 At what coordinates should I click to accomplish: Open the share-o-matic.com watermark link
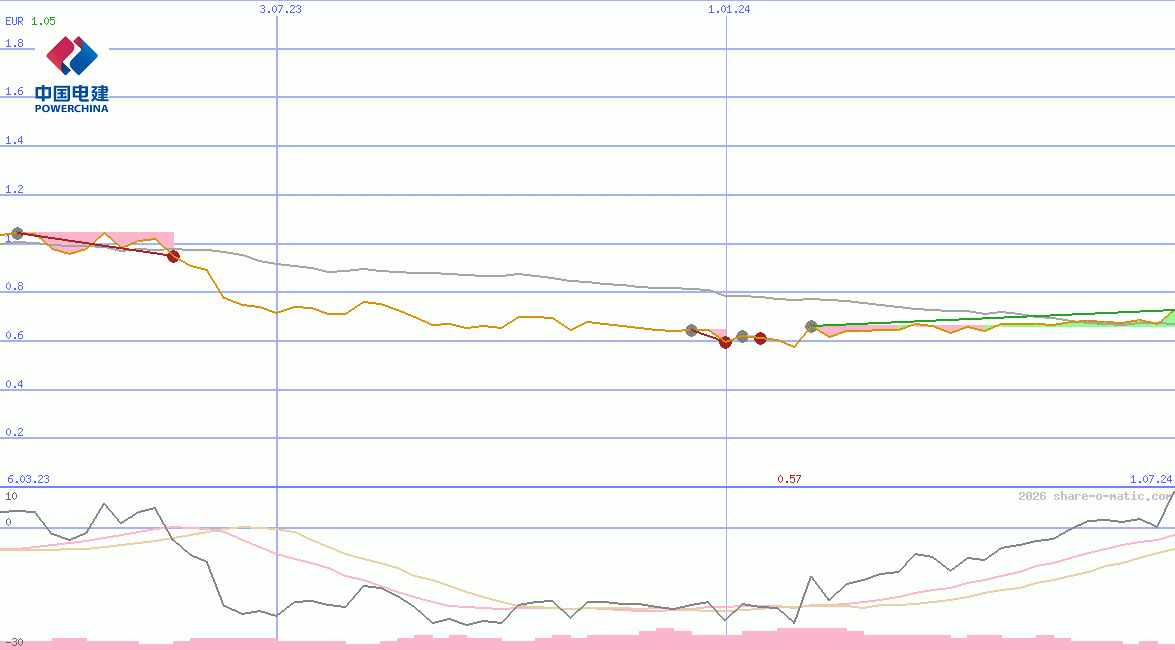pos(1095,496)
